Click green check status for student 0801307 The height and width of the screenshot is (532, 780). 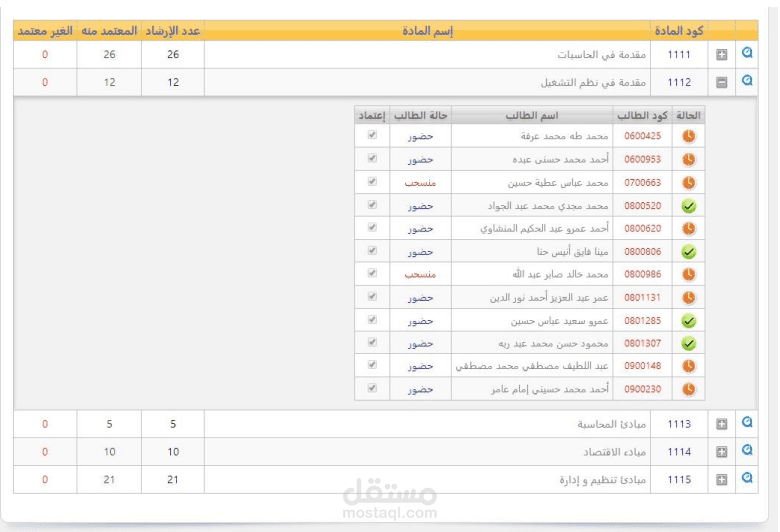click(x=688, y=343)
